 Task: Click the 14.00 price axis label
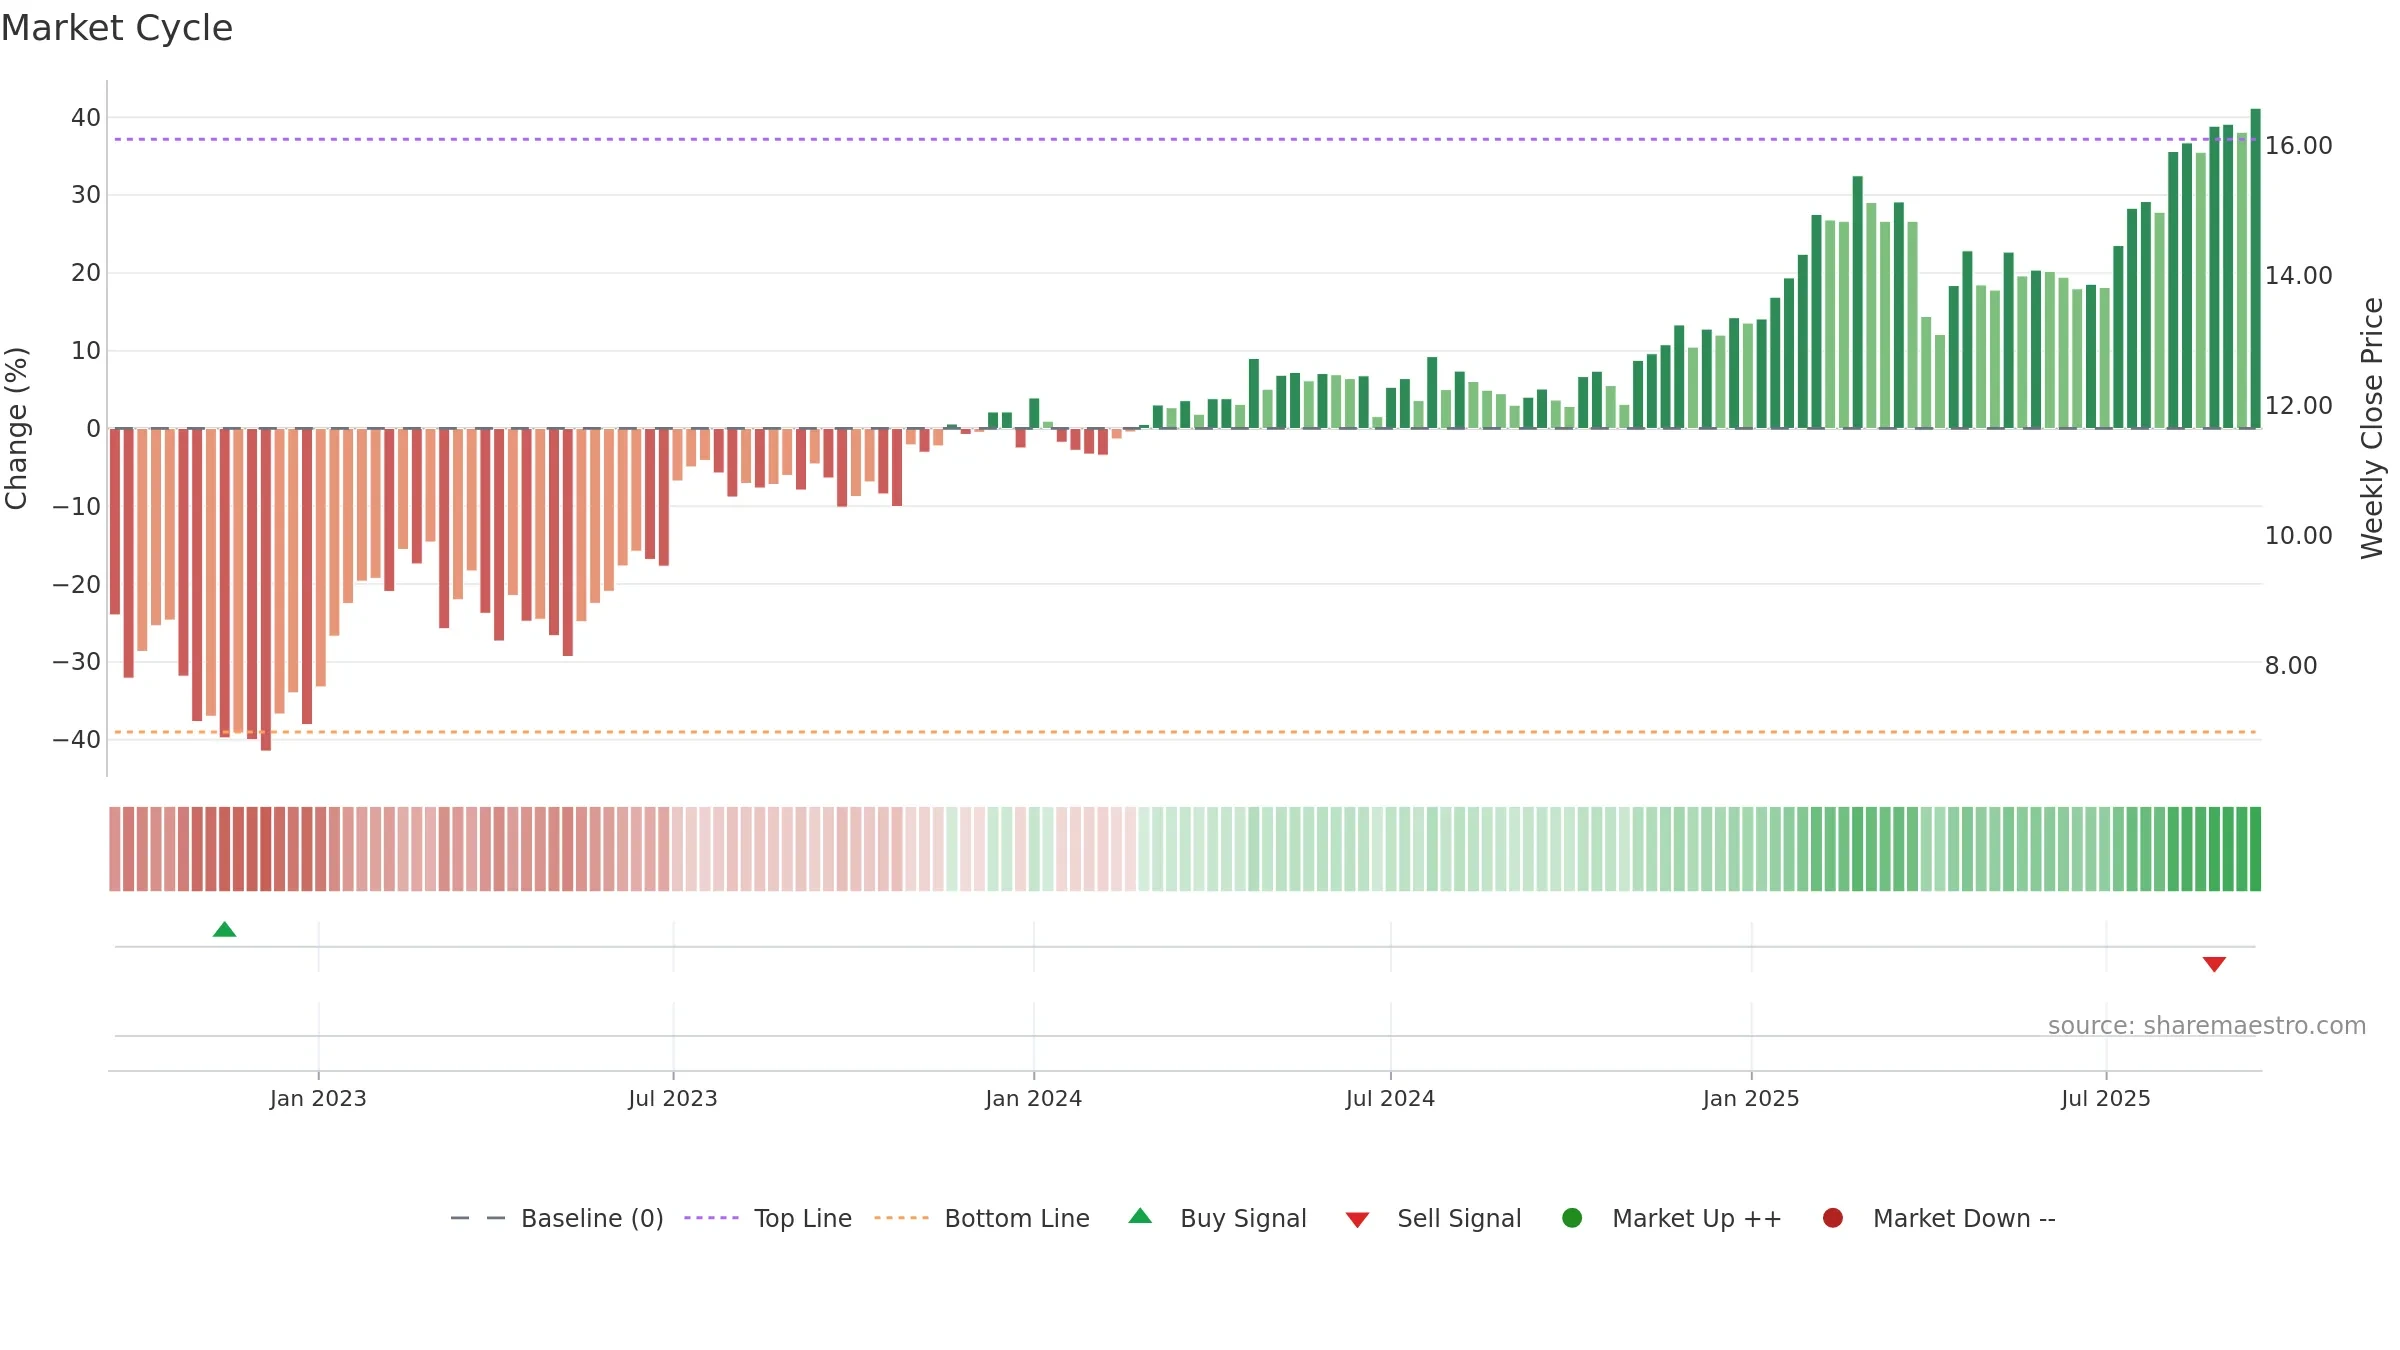2298,275
